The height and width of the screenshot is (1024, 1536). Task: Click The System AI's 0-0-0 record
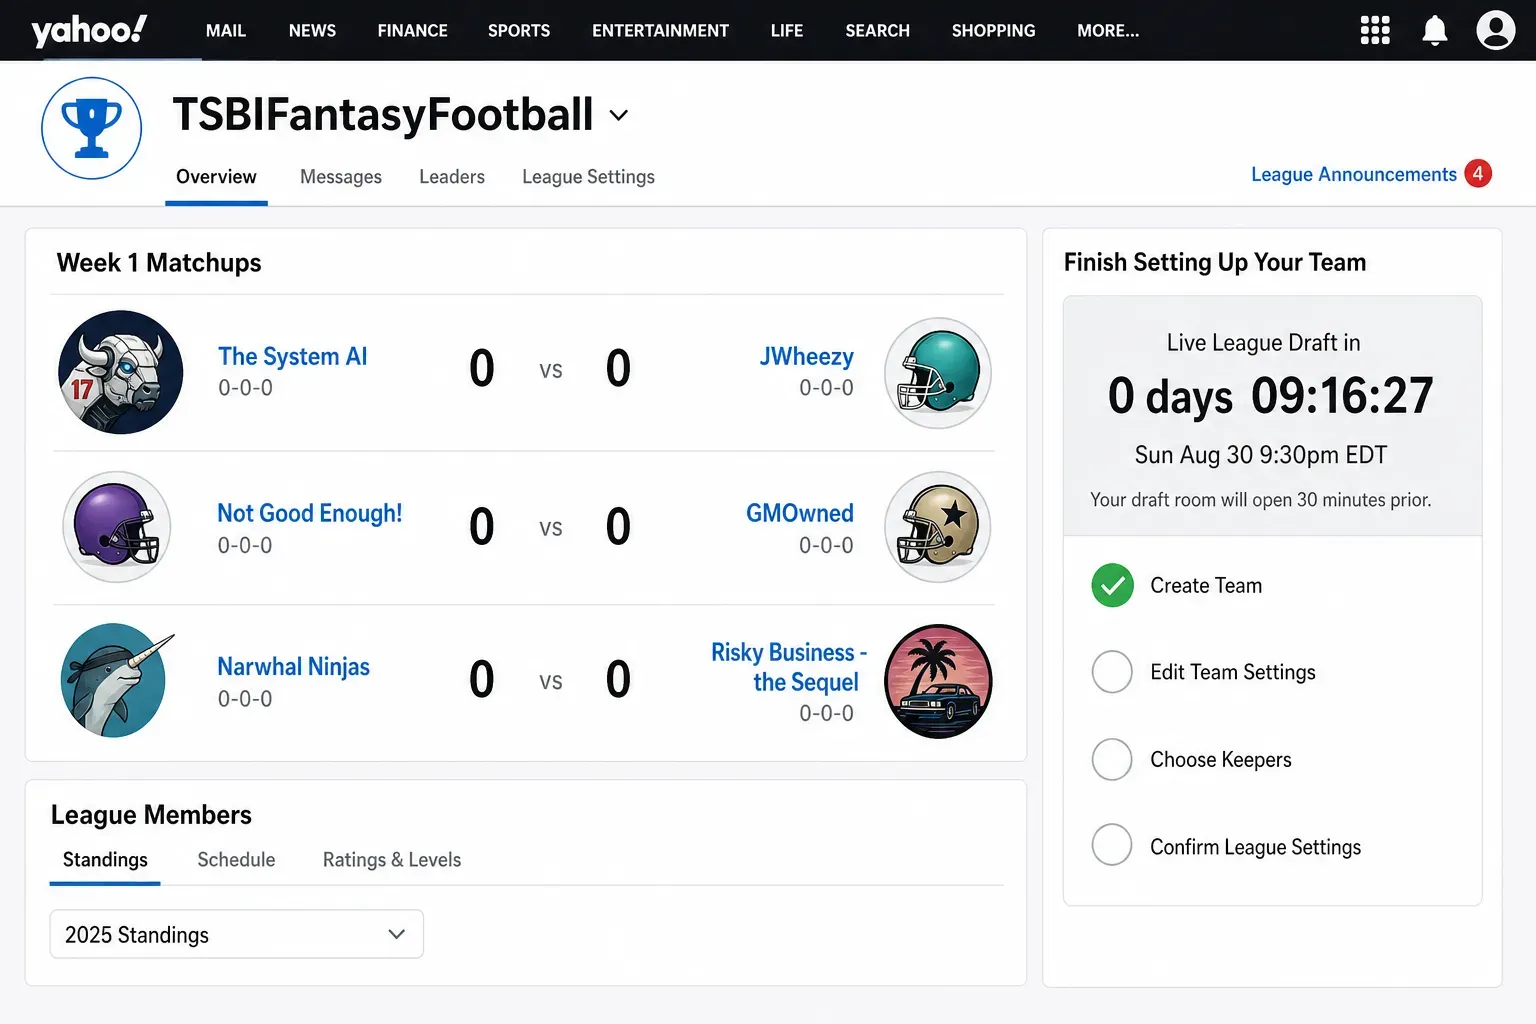(245, 388)
